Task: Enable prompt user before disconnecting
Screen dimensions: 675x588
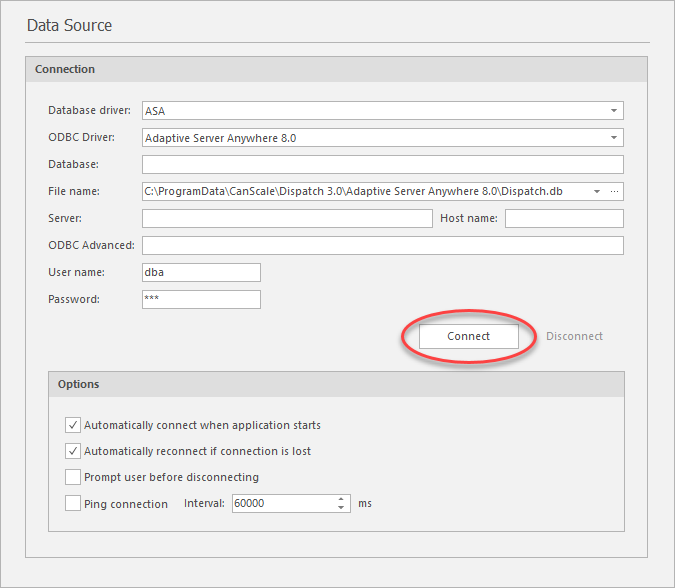Action: [73, 477]
